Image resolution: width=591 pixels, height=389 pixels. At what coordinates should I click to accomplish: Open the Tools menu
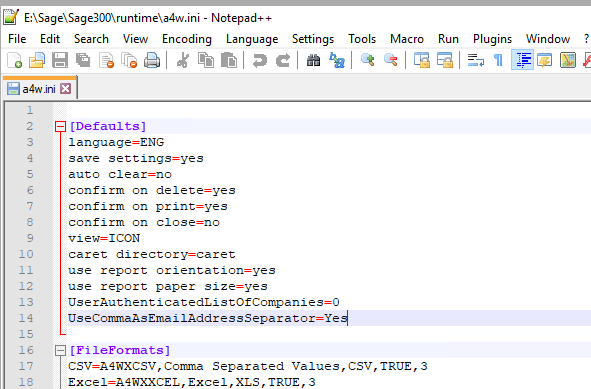click(362, 39)
